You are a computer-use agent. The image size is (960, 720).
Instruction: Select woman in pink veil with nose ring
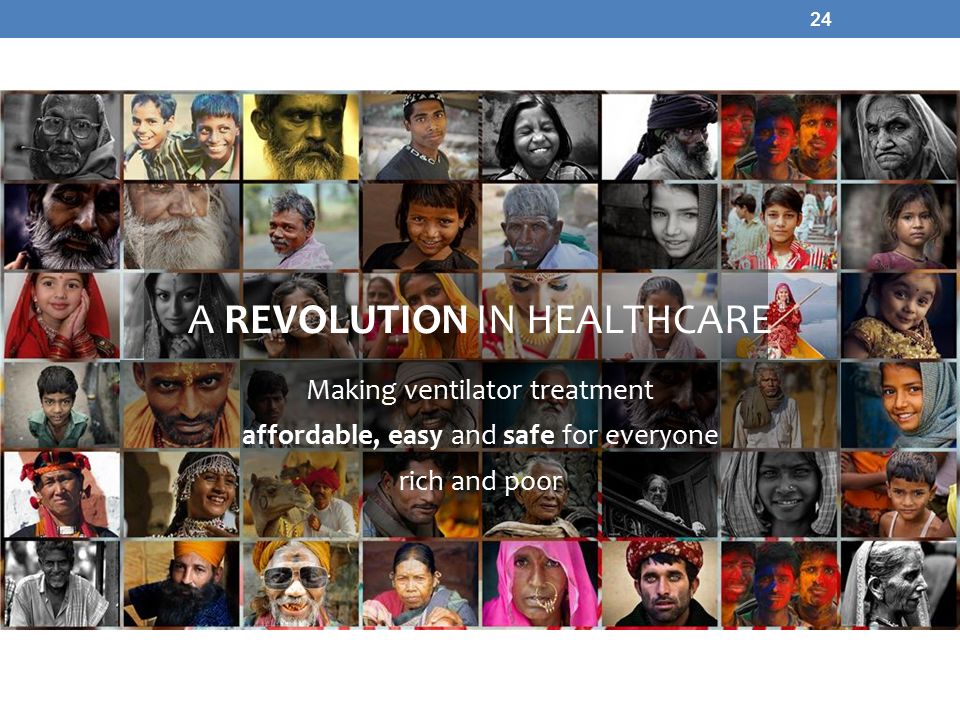coord(540,583)
